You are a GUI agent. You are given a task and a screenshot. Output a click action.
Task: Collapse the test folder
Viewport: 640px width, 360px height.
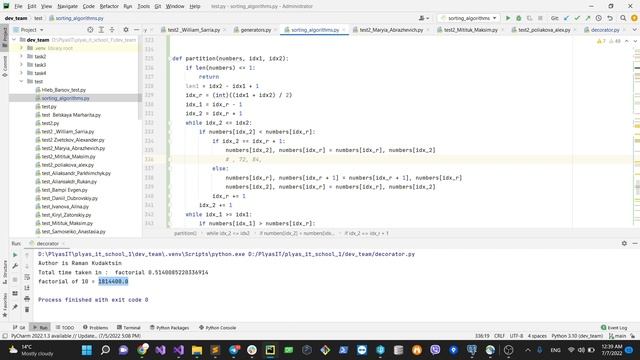pos(21,81)
